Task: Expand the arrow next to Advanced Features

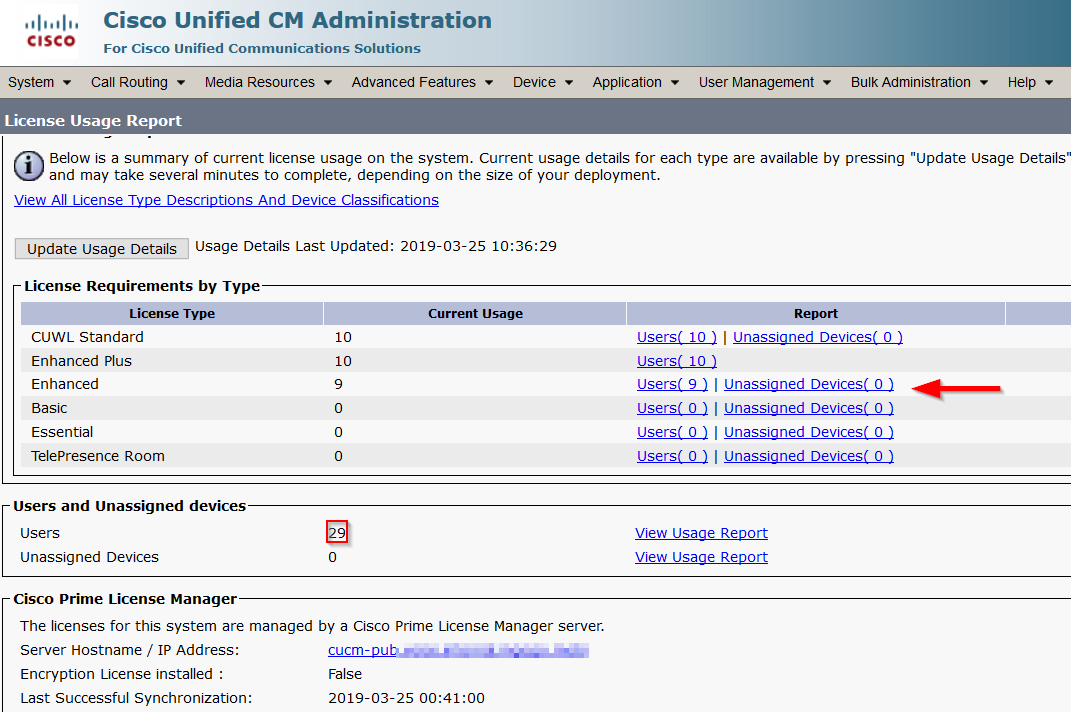Action: click(489, 83)
